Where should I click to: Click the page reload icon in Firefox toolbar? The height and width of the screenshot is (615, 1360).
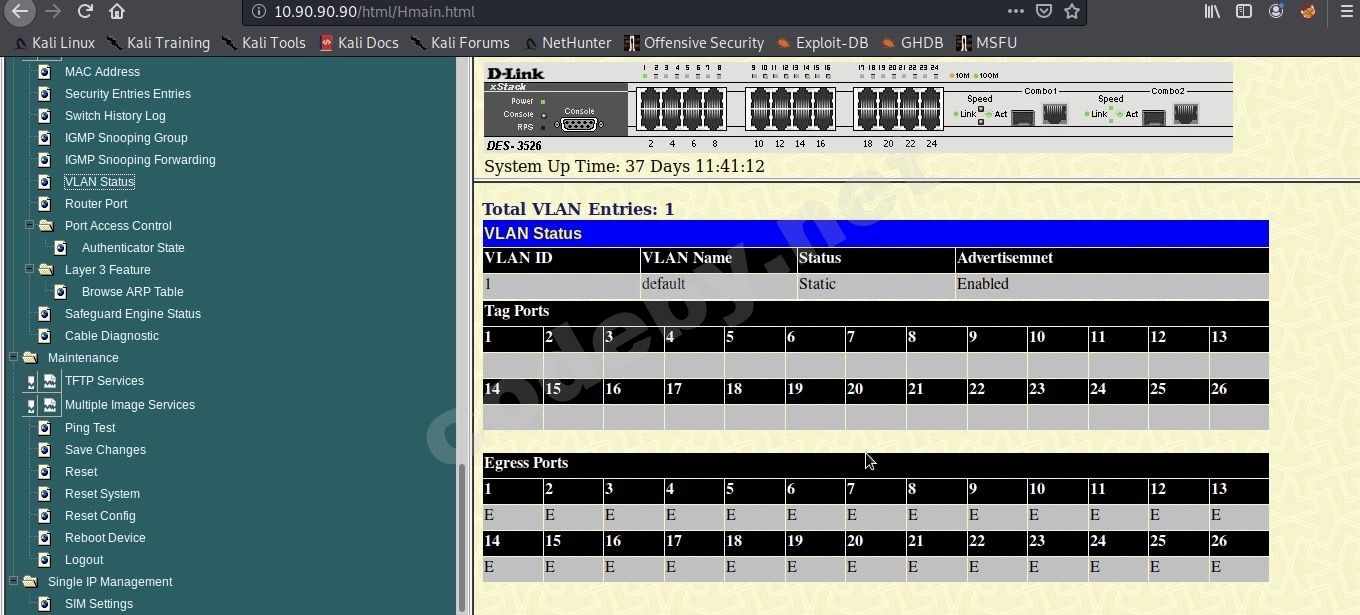click(85, 12)
